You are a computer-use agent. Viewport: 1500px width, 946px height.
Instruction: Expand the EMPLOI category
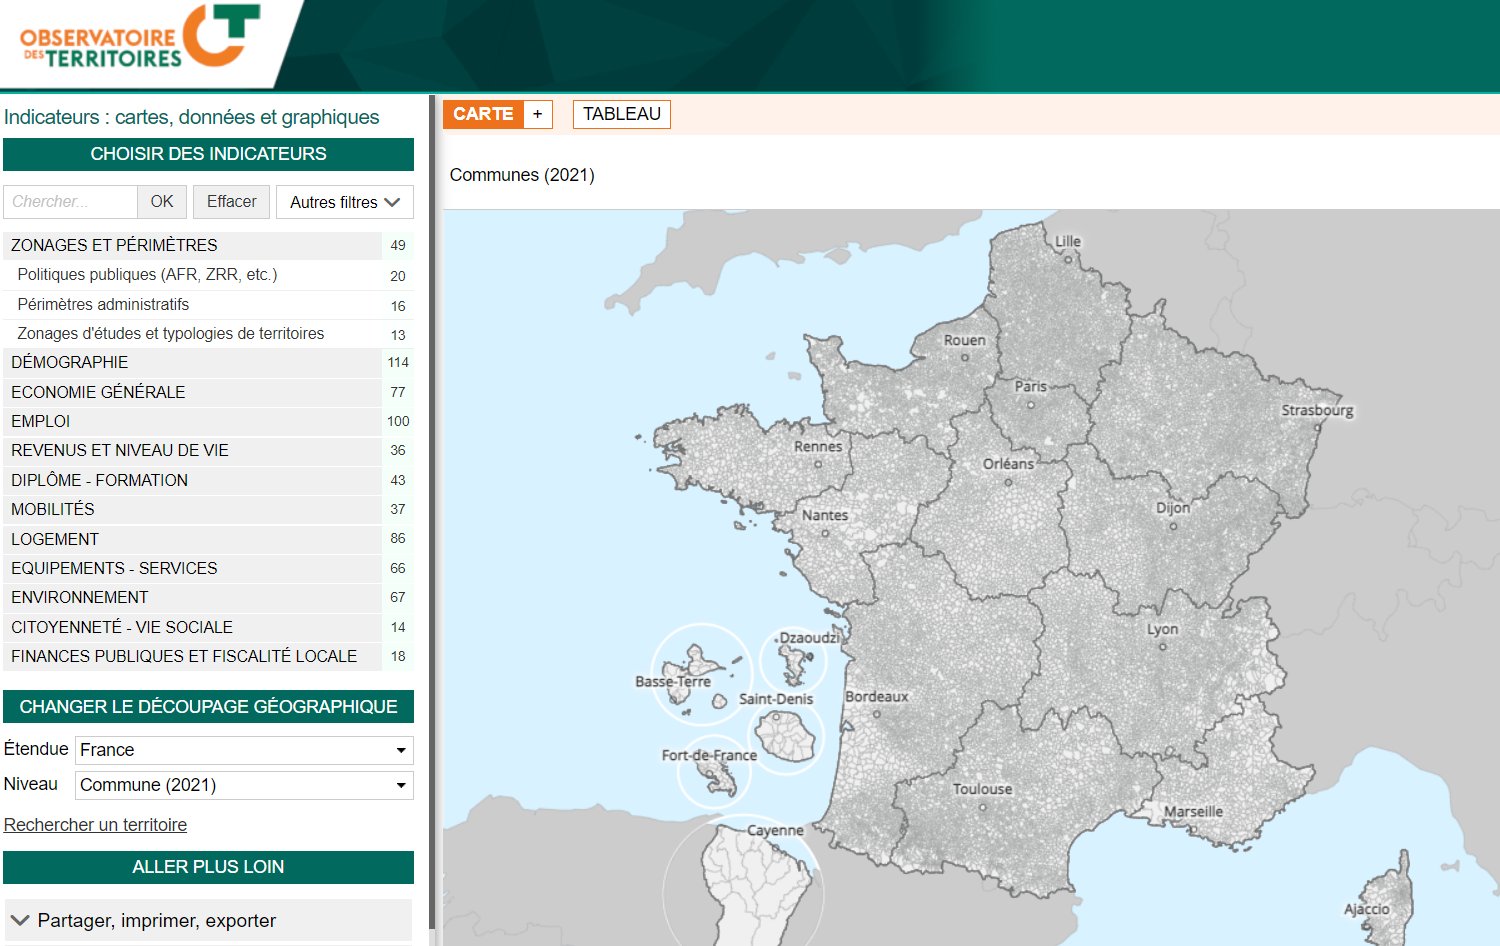193,421
